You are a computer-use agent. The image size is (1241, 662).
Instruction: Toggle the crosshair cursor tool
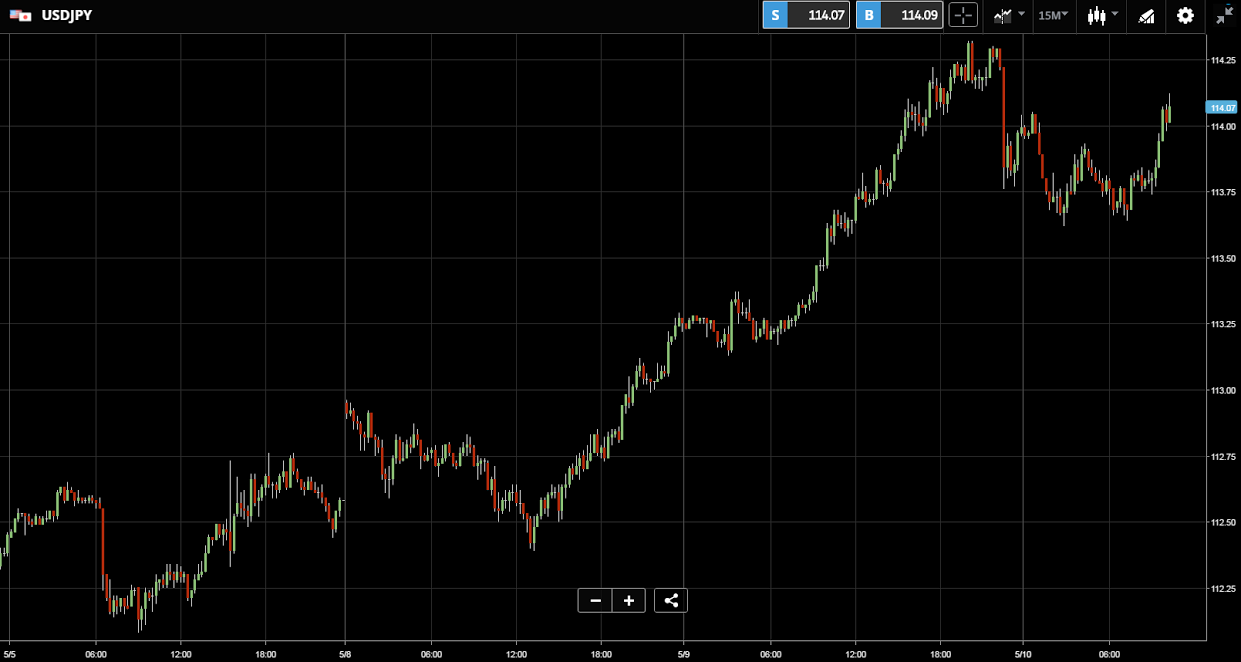click(x=963, y=15)
